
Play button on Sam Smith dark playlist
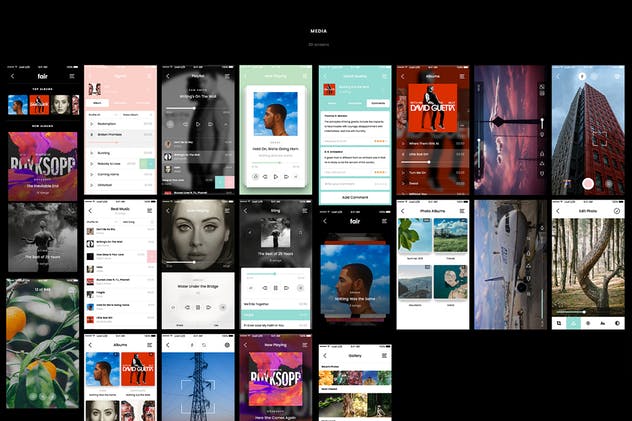(x=198, y=124)
